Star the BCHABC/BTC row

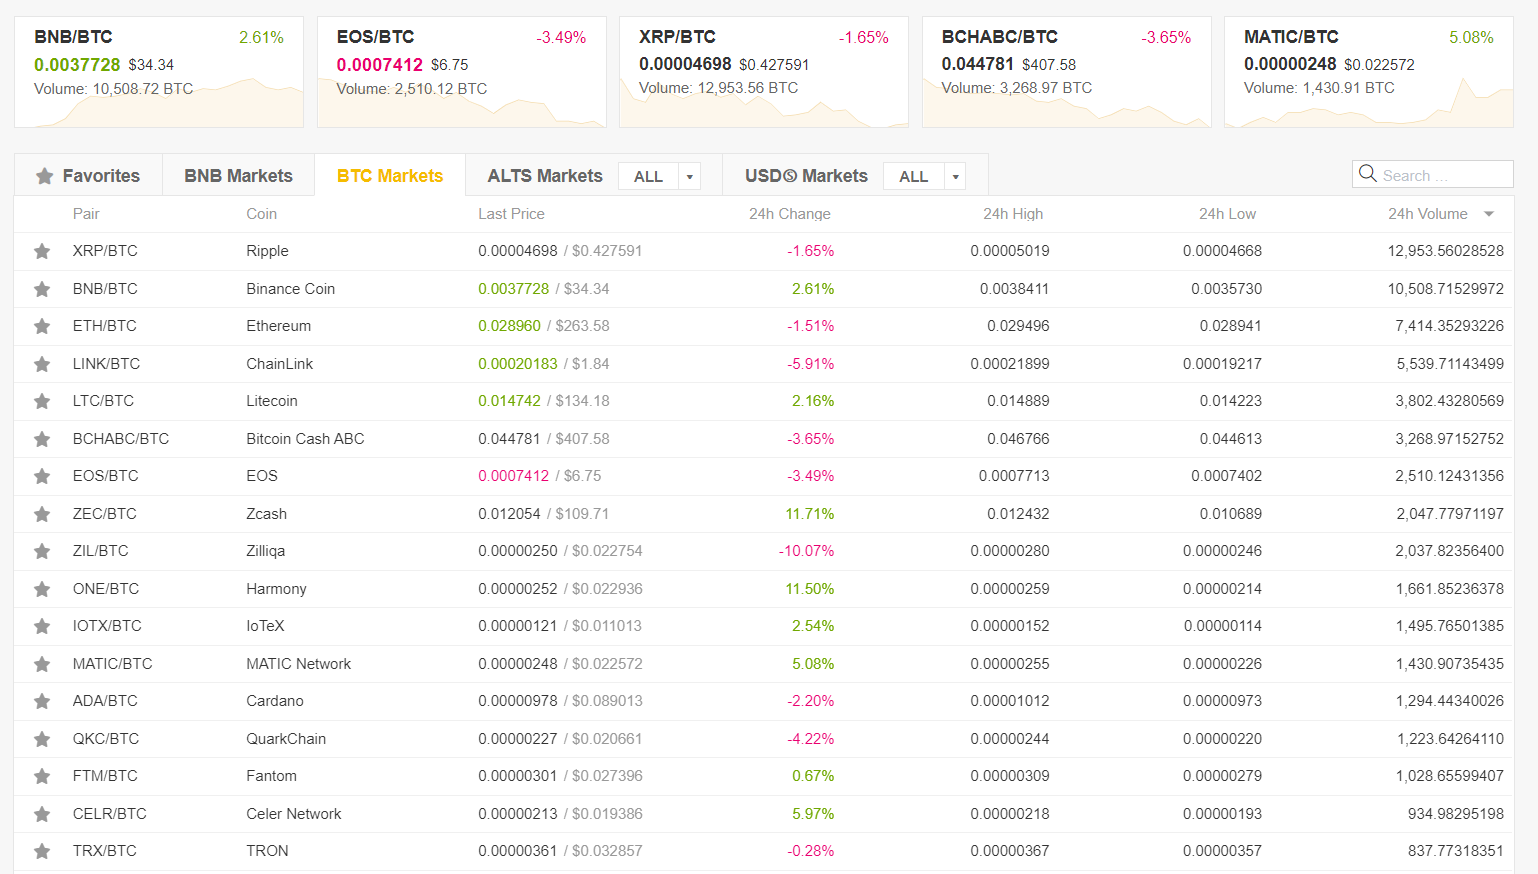point(42,439)
